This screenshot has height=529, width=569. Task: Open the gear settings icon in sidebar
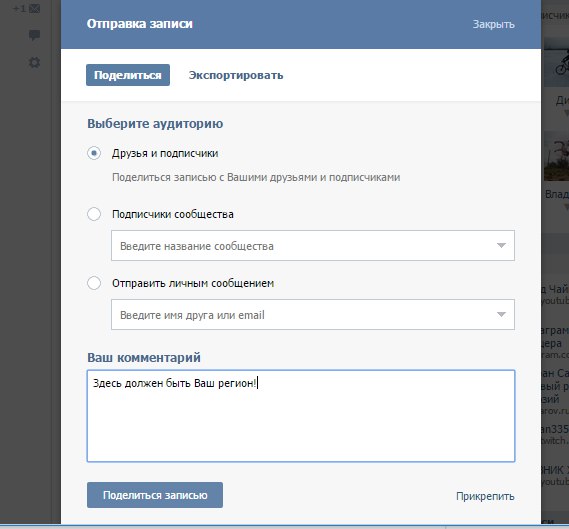click(x=34, y=62)
